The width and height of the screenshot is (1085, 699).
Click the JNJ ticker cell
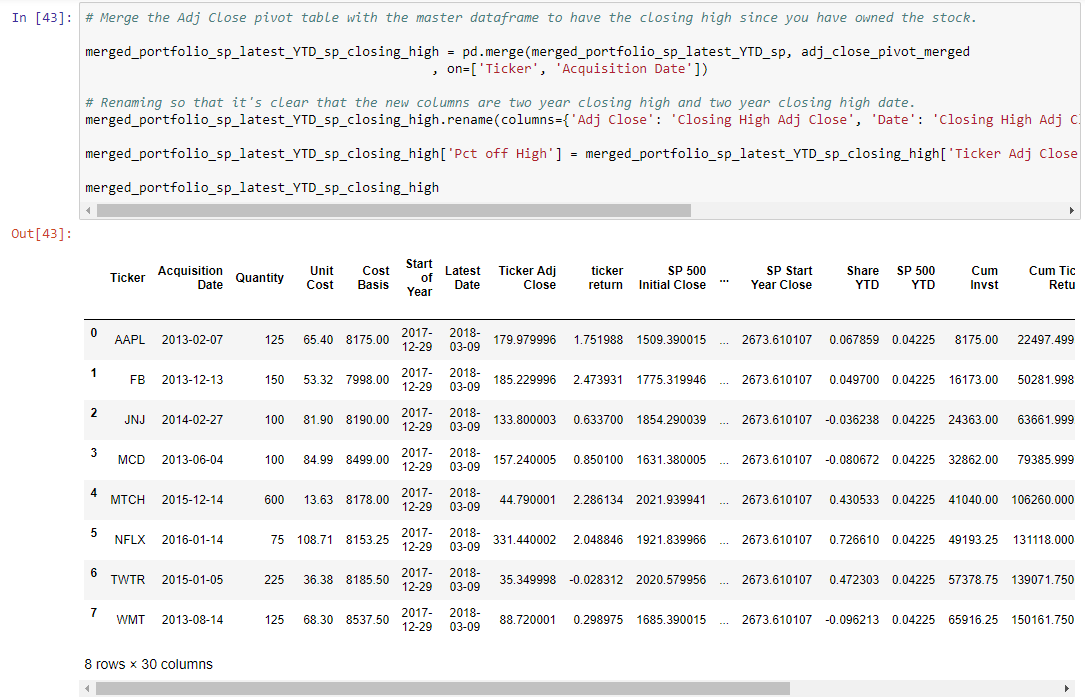(134, 420)
